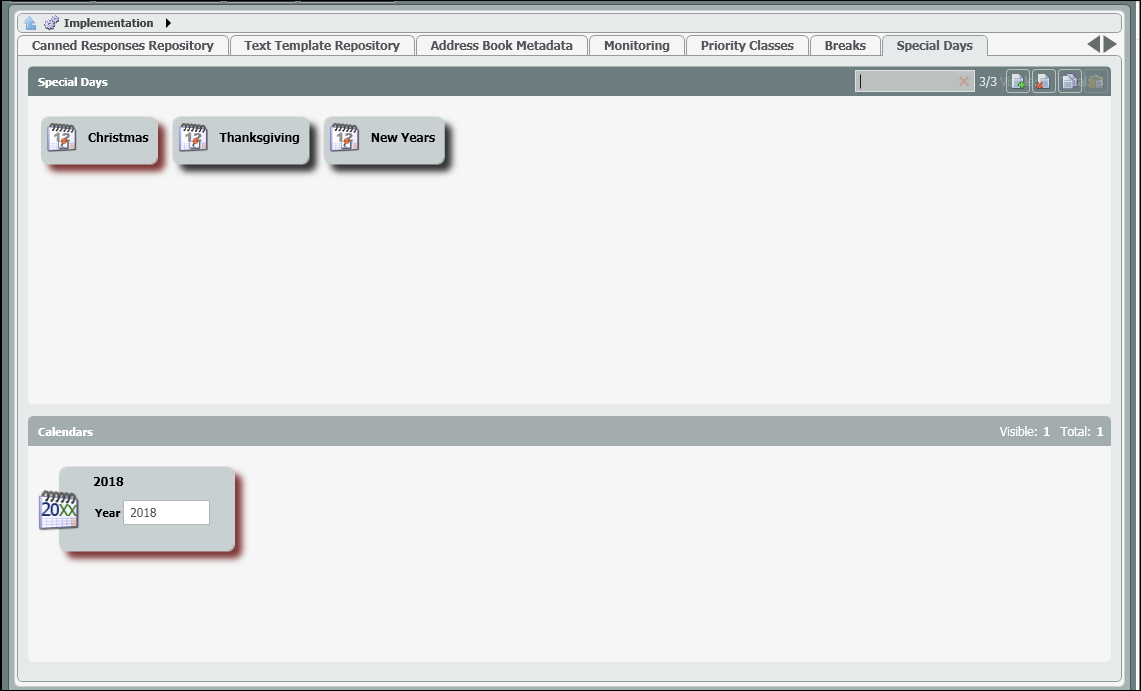This screenshot has width=1141, height=691.
Task: Open the Address Book Metadata tab
Action: pyautogui.click(x=501, y=46)
